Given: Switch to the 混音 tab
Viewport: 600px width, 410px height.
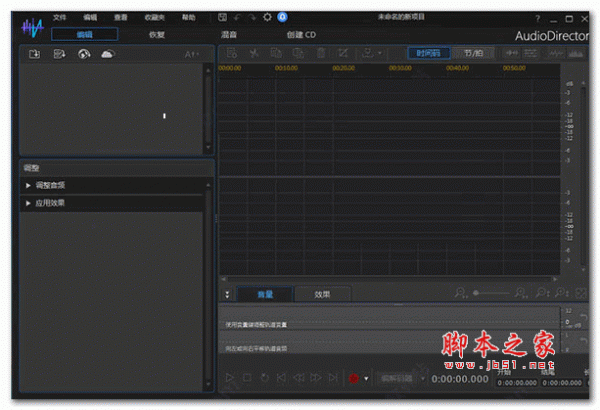Looking at the screenshot, I should click(229, 34).
